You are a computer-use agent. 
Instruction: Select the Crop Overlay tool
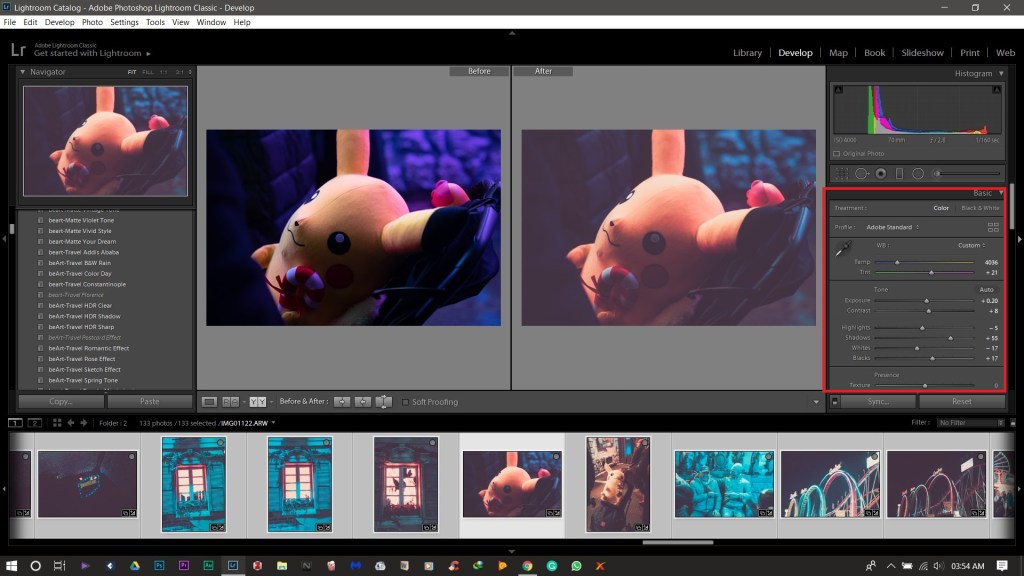(x=841, y=174)
